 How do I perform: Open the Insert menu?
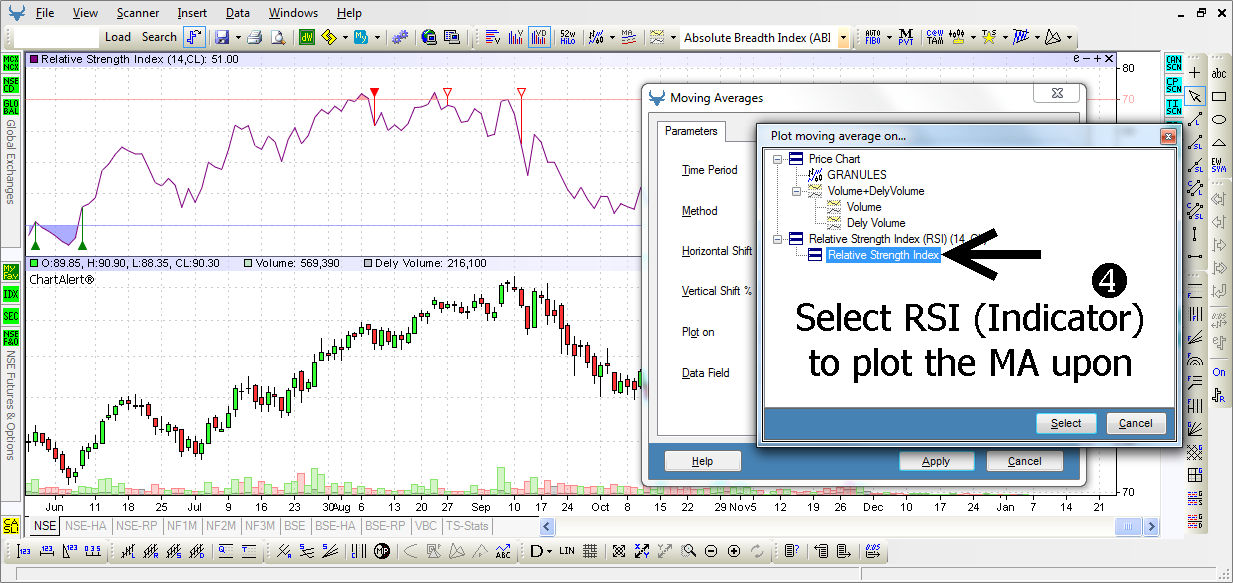coord(193,13)
